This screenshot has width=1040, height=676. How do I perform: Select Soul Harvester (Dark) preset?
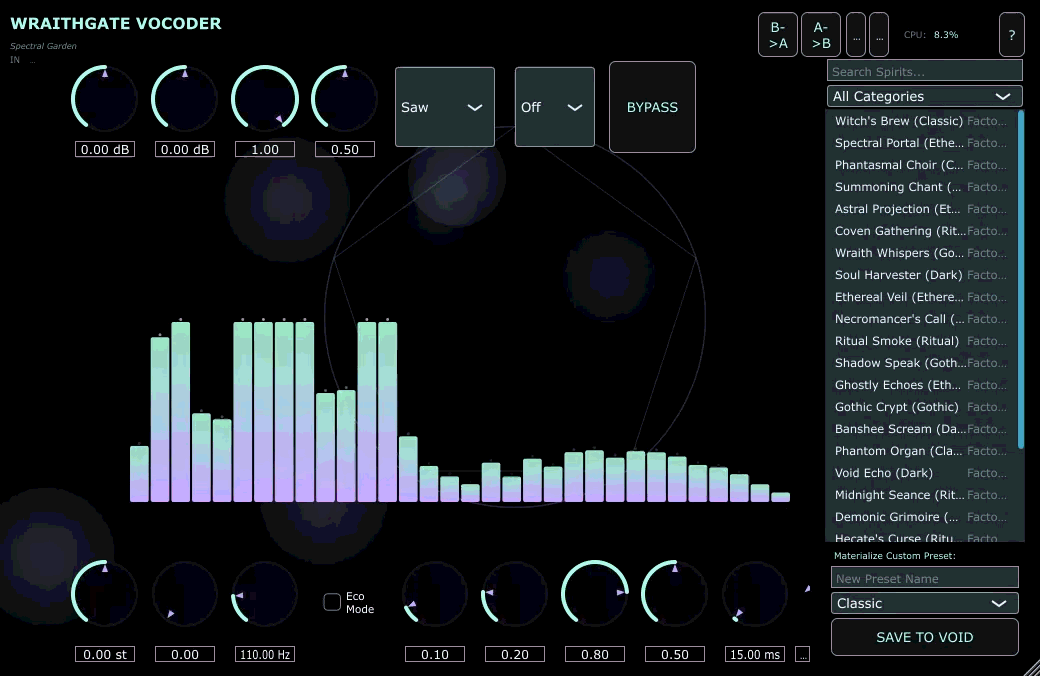pyautogui.click(x=922, y=275)
